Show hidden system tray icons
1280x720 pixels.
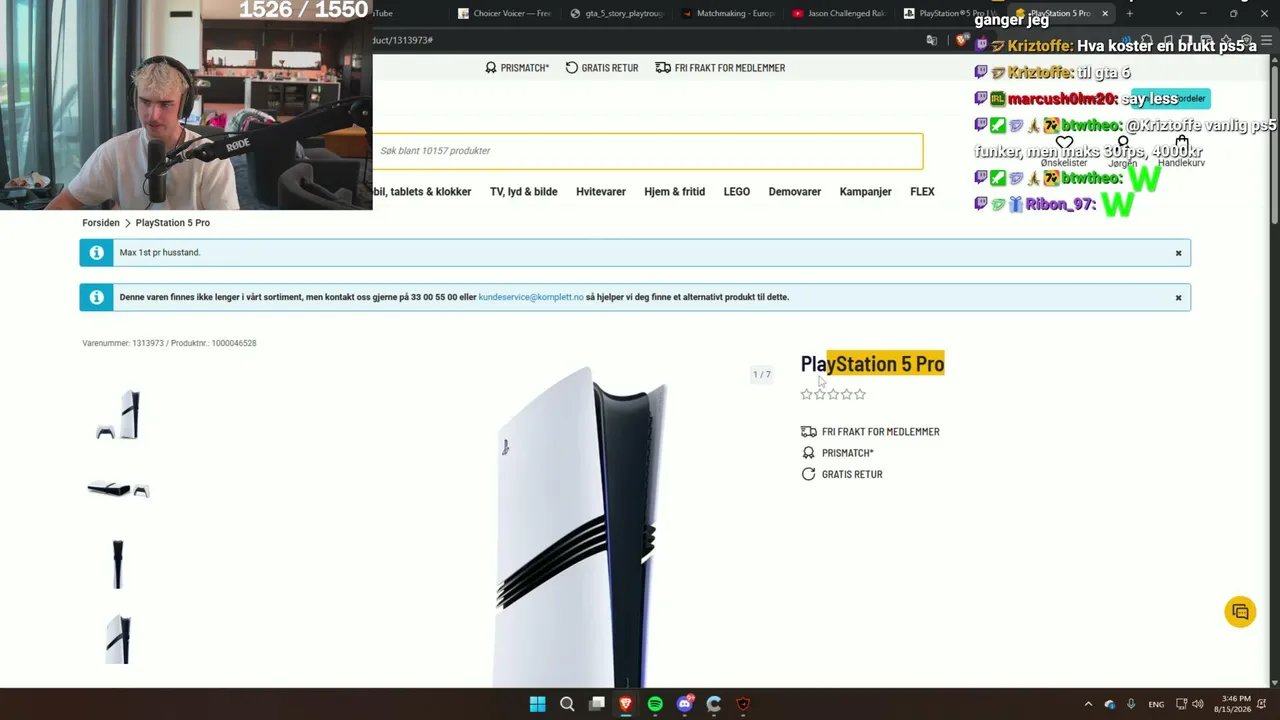[x=1088, y=704]
